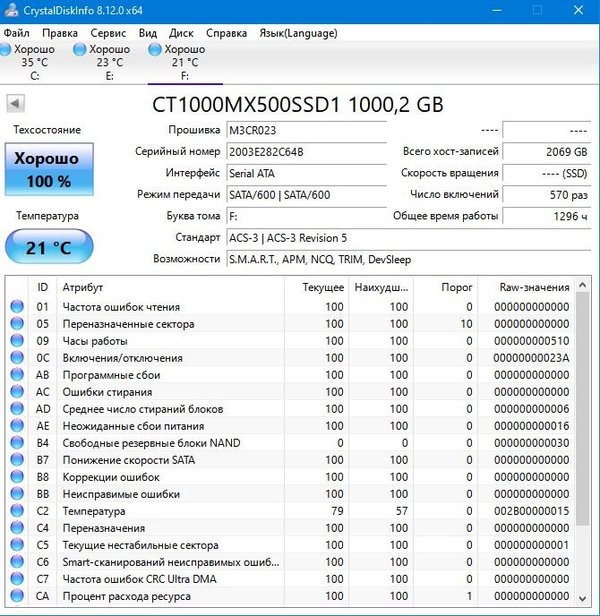
Task: Click status orb for drive C:
Action: point(6,49)
